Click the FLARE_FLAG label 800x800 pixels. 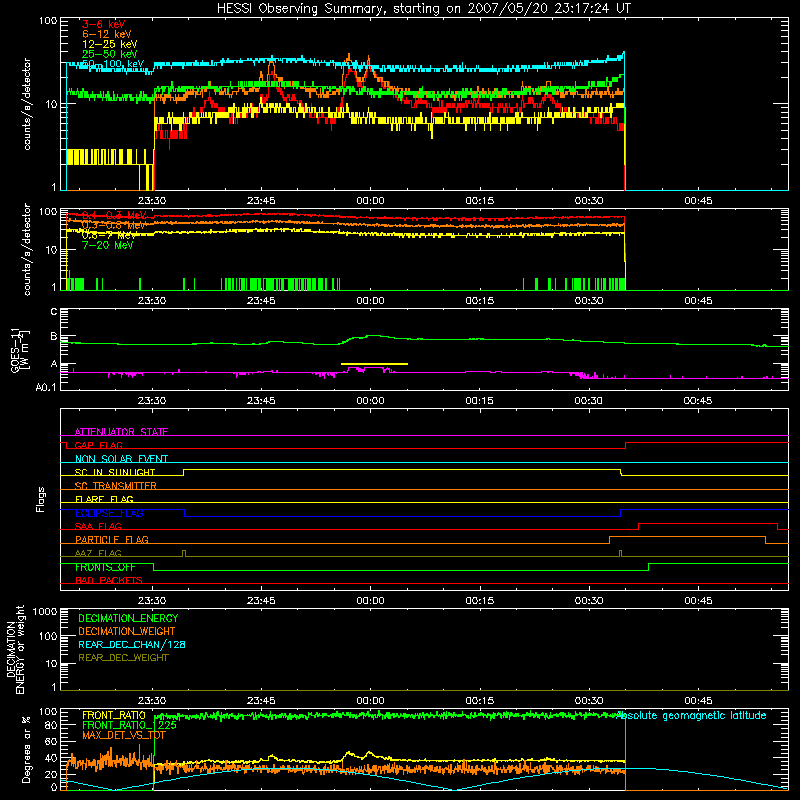click(104, 499)
